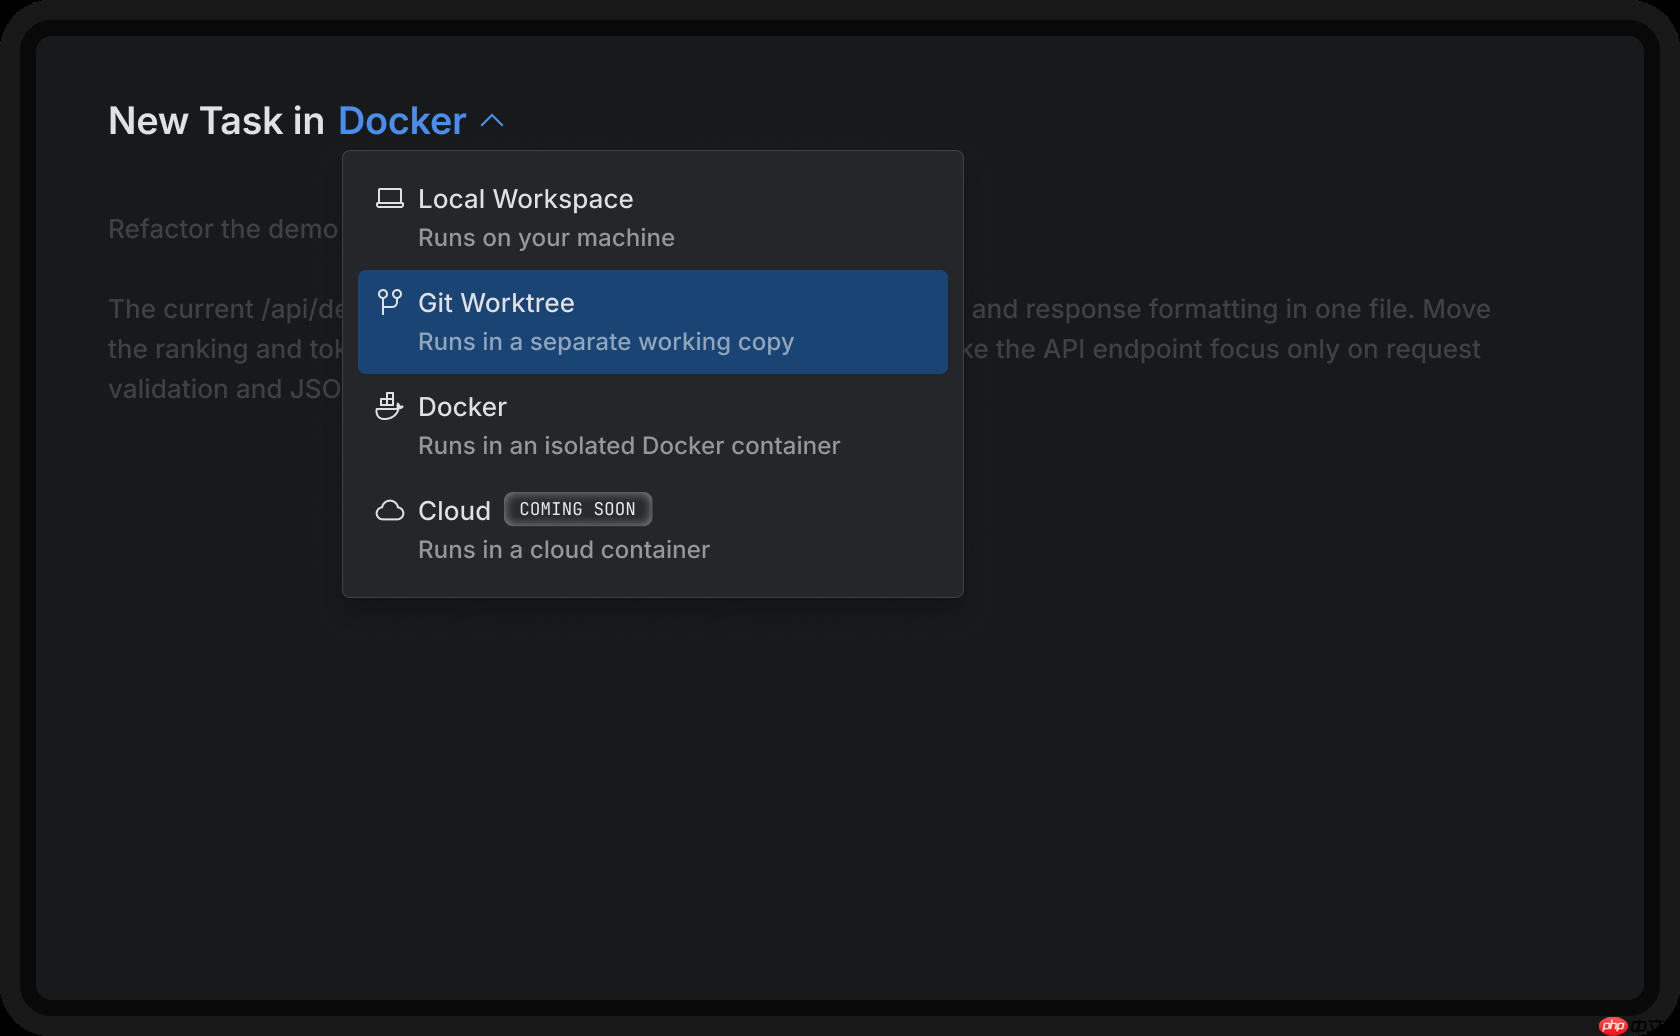Select the Cloud menu entry
The width and height of the screenshot is (1680, 1036).
[x=454, y=510]
